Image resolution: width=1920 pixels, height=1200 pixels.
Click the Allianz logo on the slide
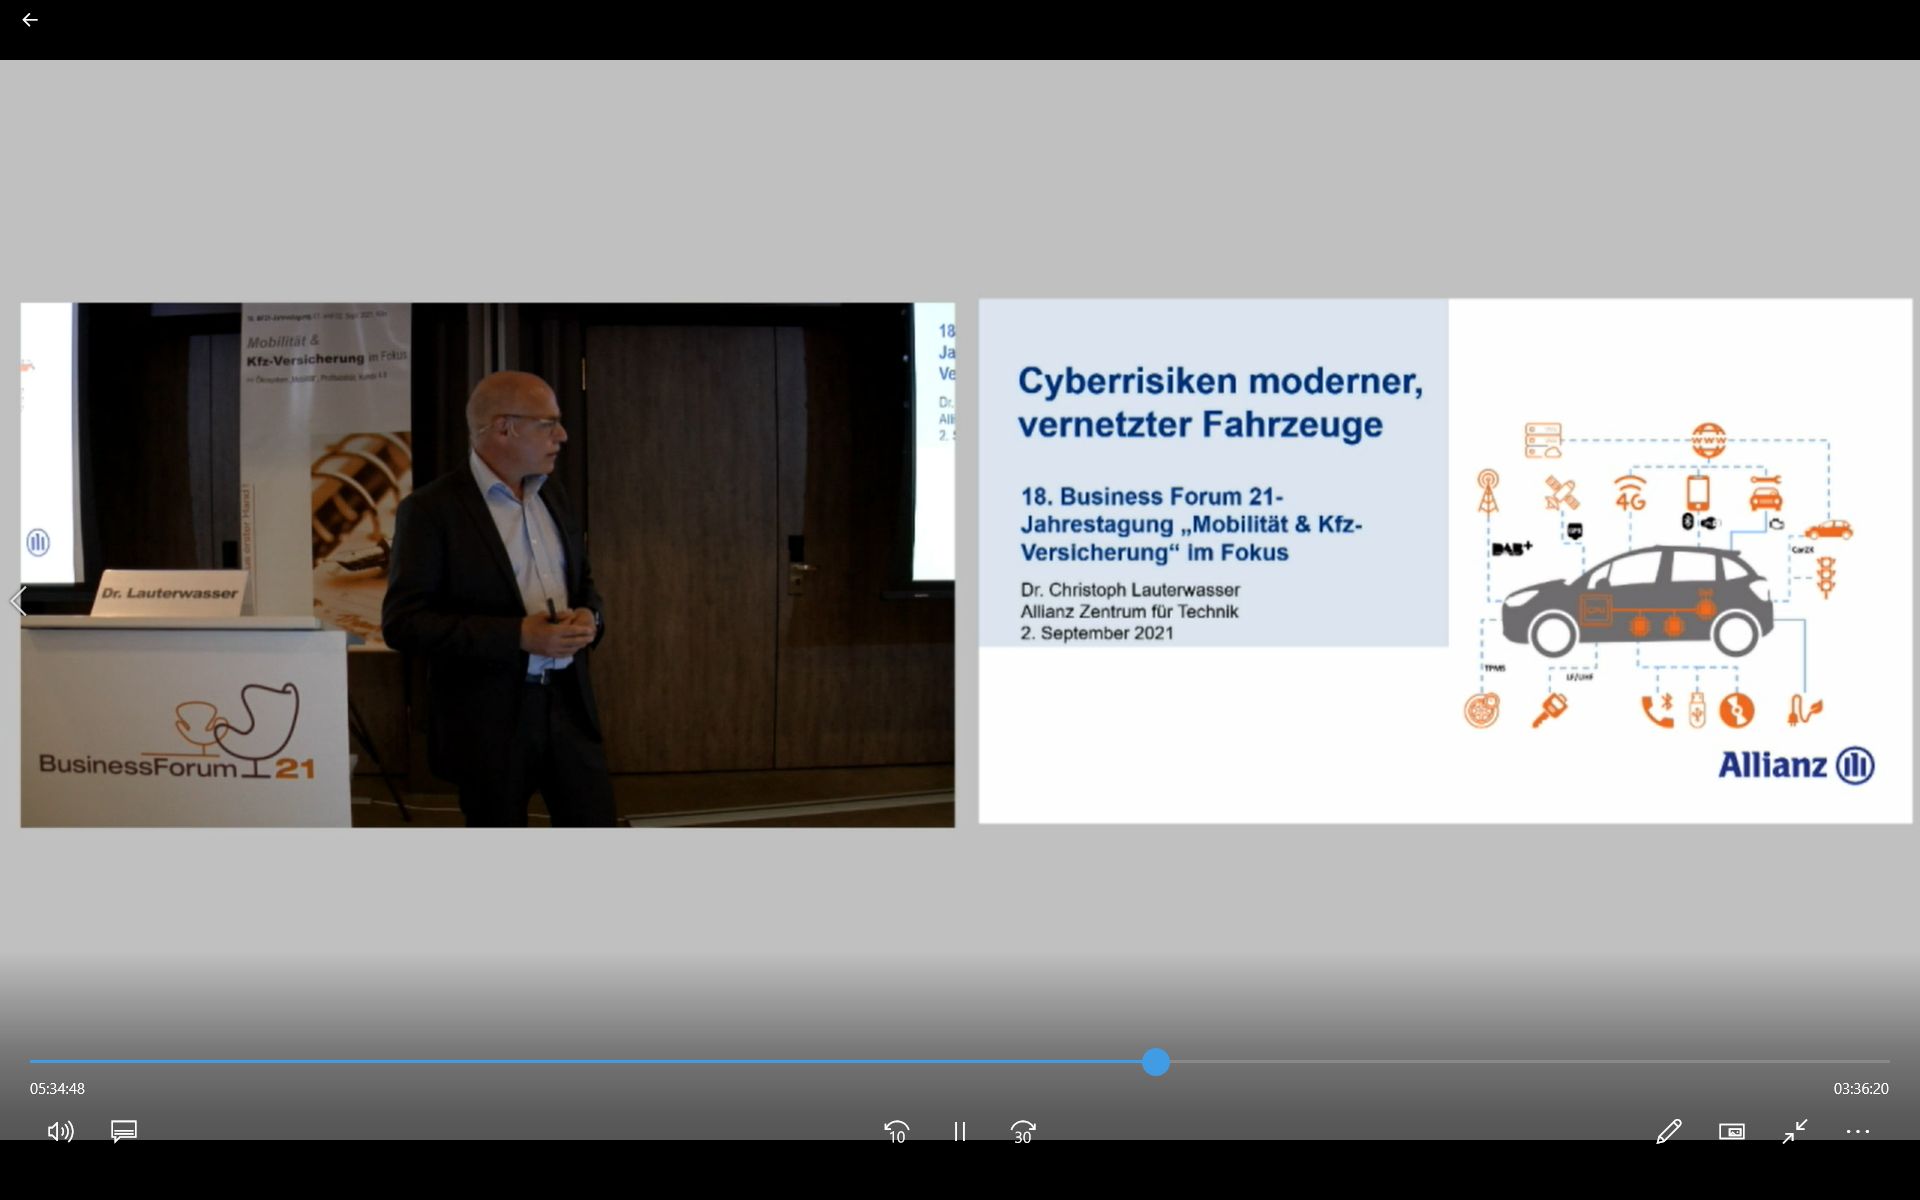tap(1796, 765)
